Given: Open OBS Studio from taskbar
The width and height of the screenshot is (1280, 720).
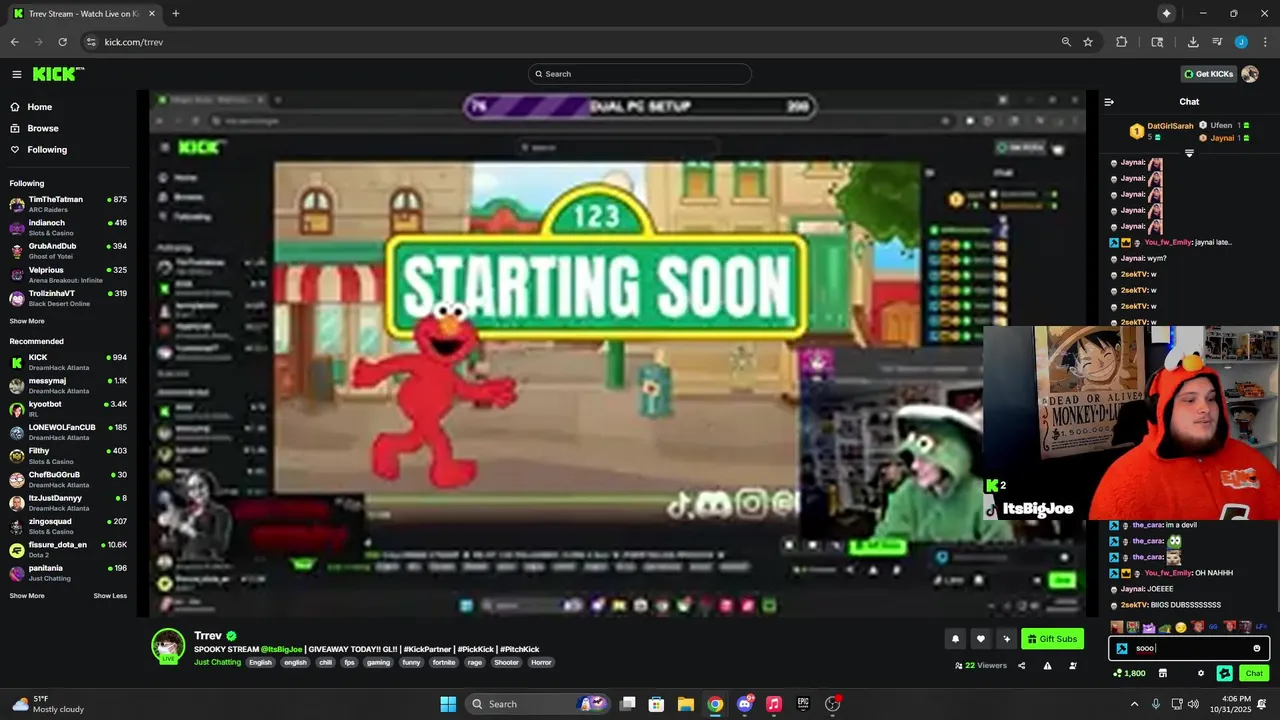Looking at the screenshot, I should [x=832, y=704].
